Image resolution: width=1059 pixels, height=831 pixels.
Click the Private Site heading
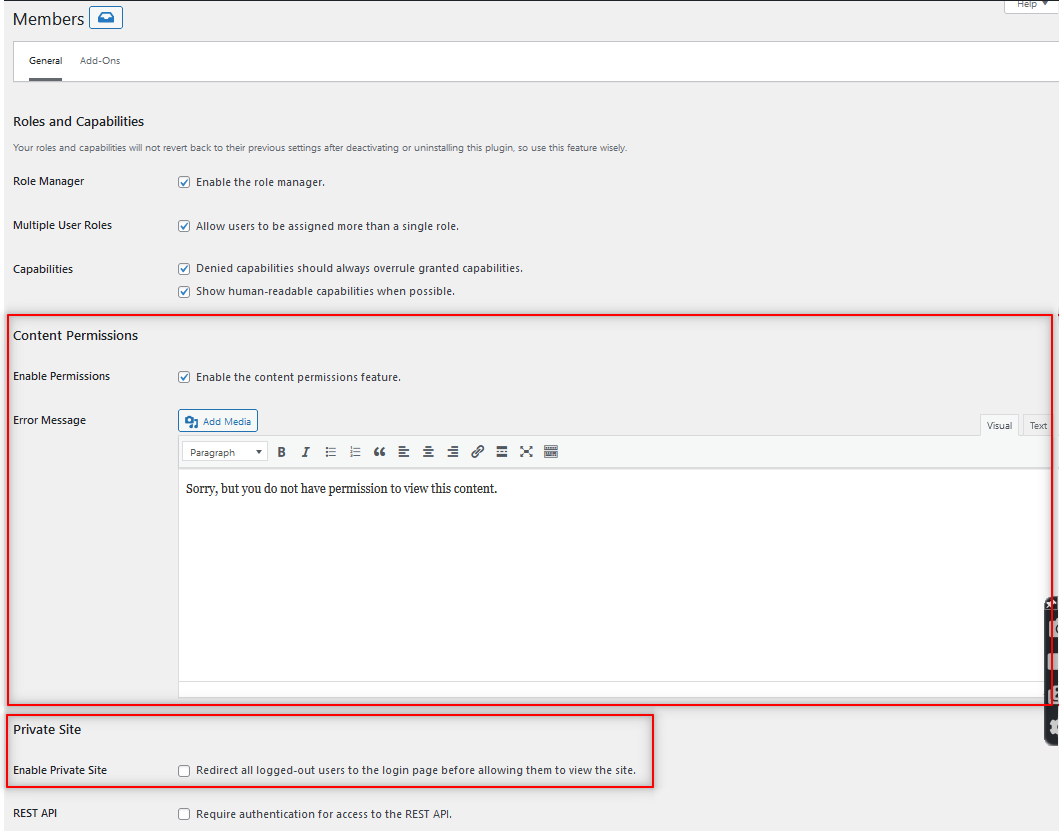[x=47, y=730]
